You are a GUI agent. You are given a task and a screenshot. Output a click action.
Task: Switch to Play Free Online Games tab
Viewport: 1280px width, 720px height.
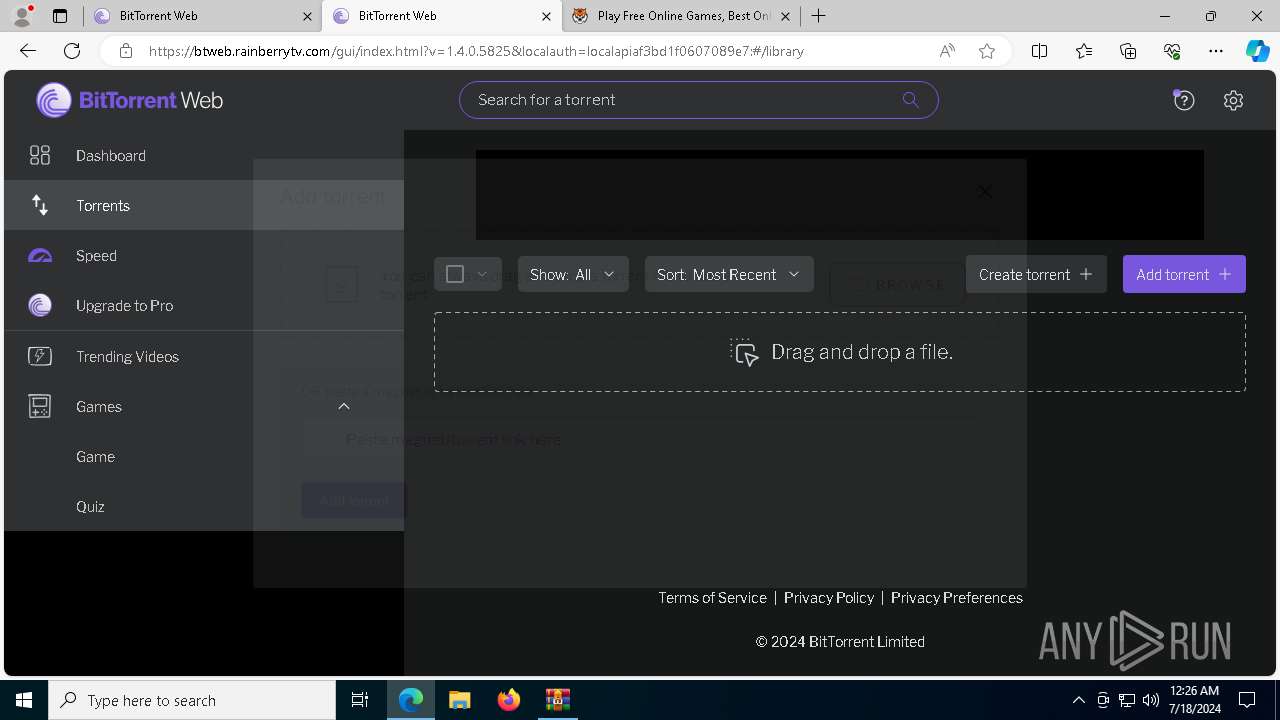[x=684, y=16]
